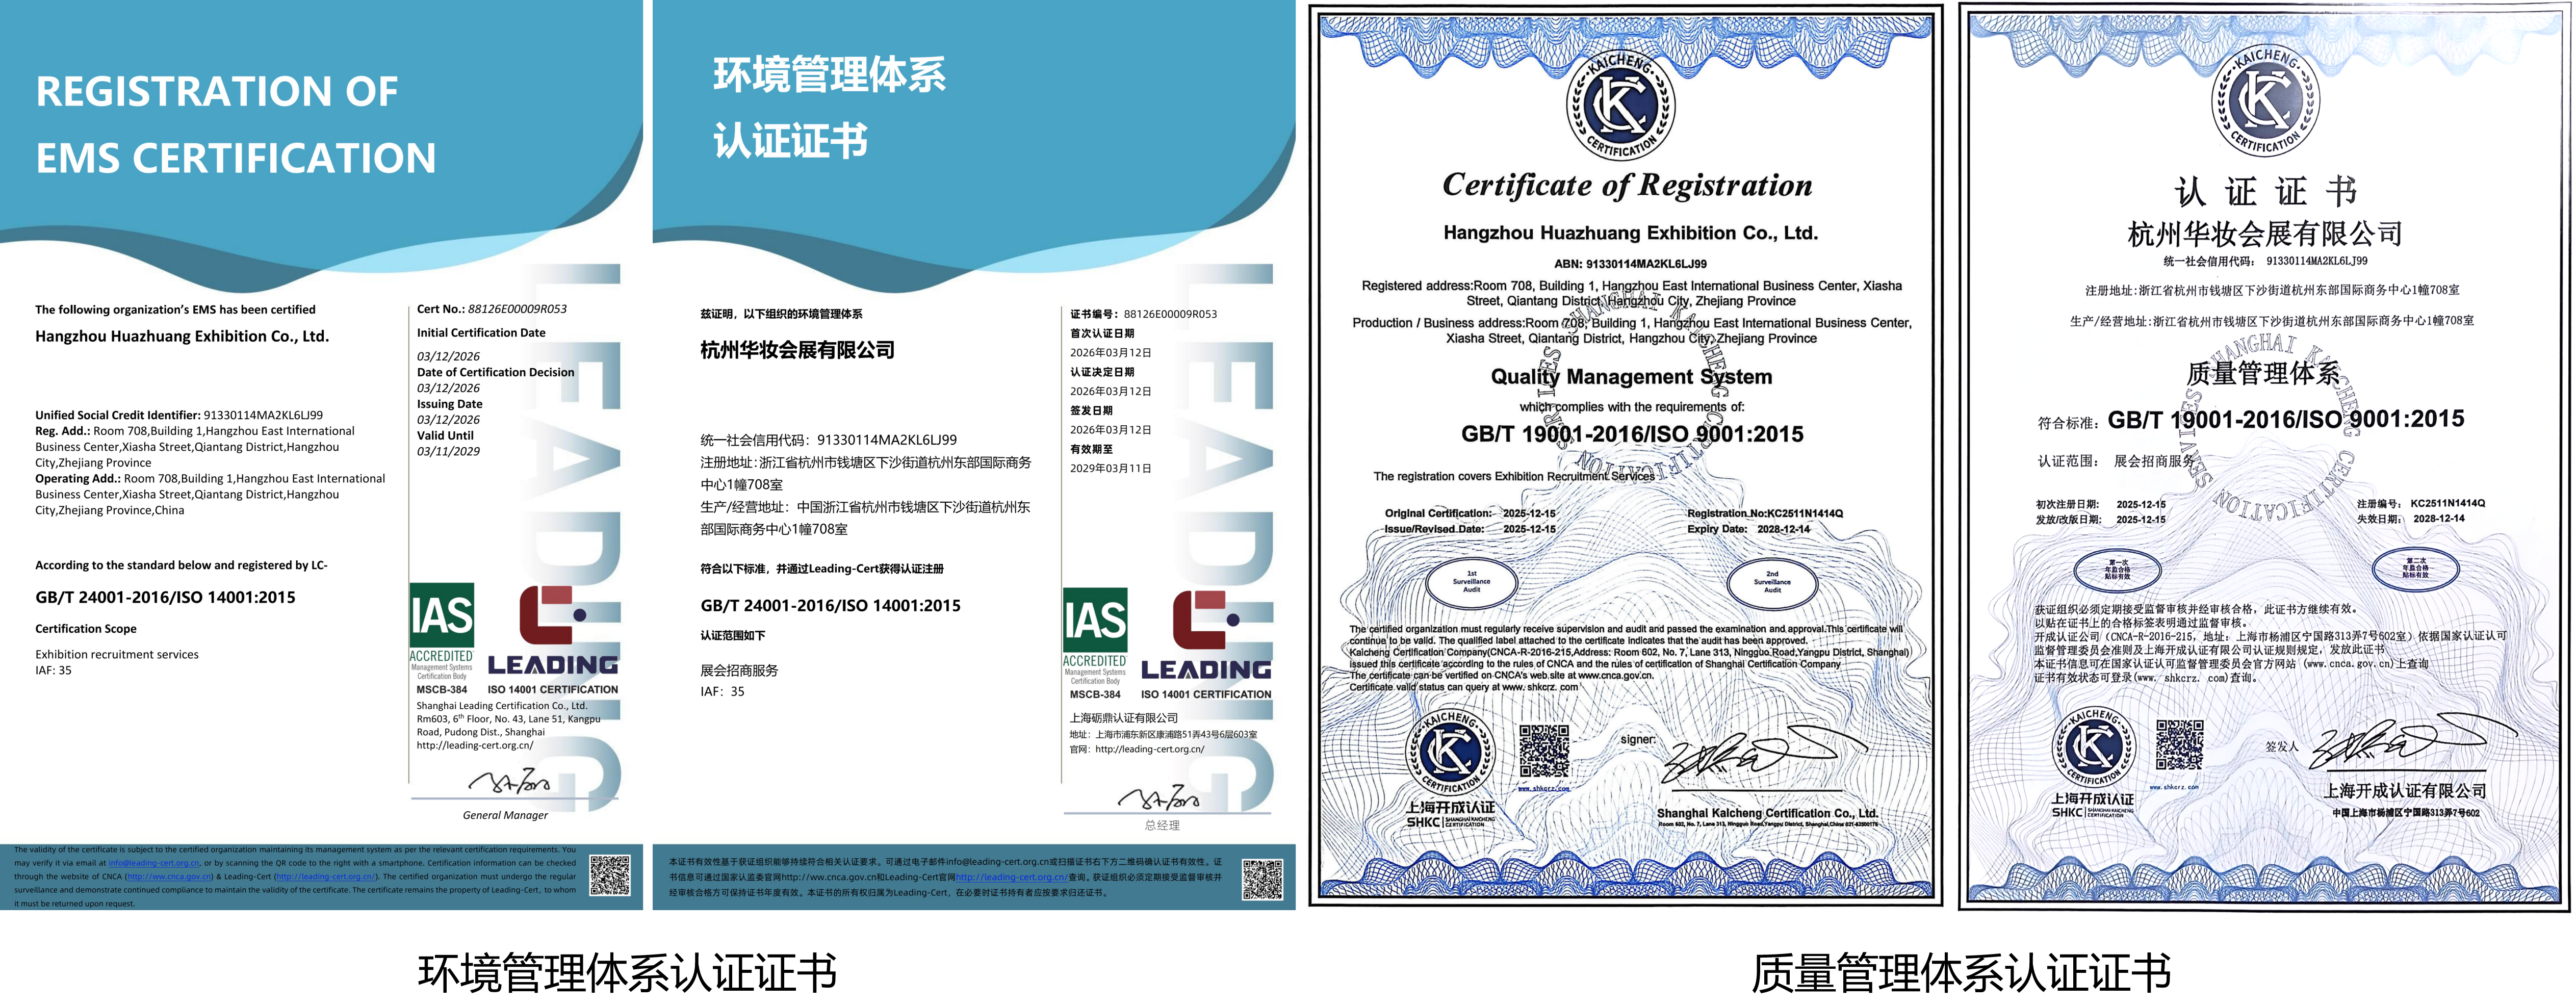Click the 'Date of Certification Decision' label

(496, 372)
